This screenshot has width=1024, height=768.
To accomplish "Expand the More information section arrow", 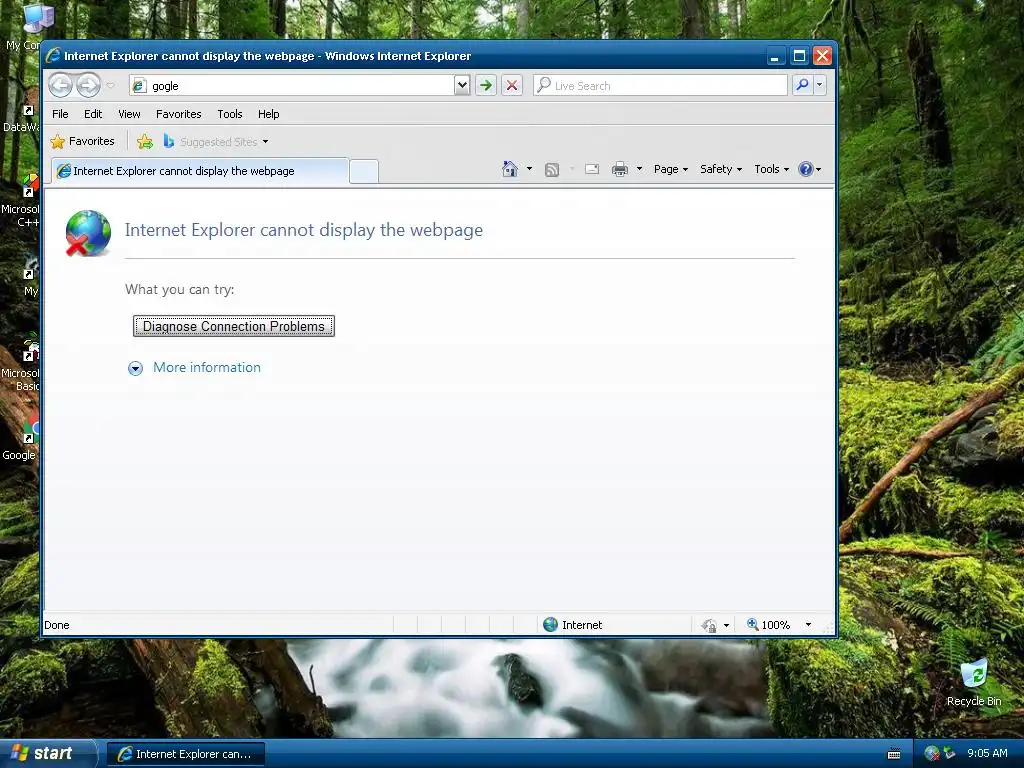I will coord(135,368).
